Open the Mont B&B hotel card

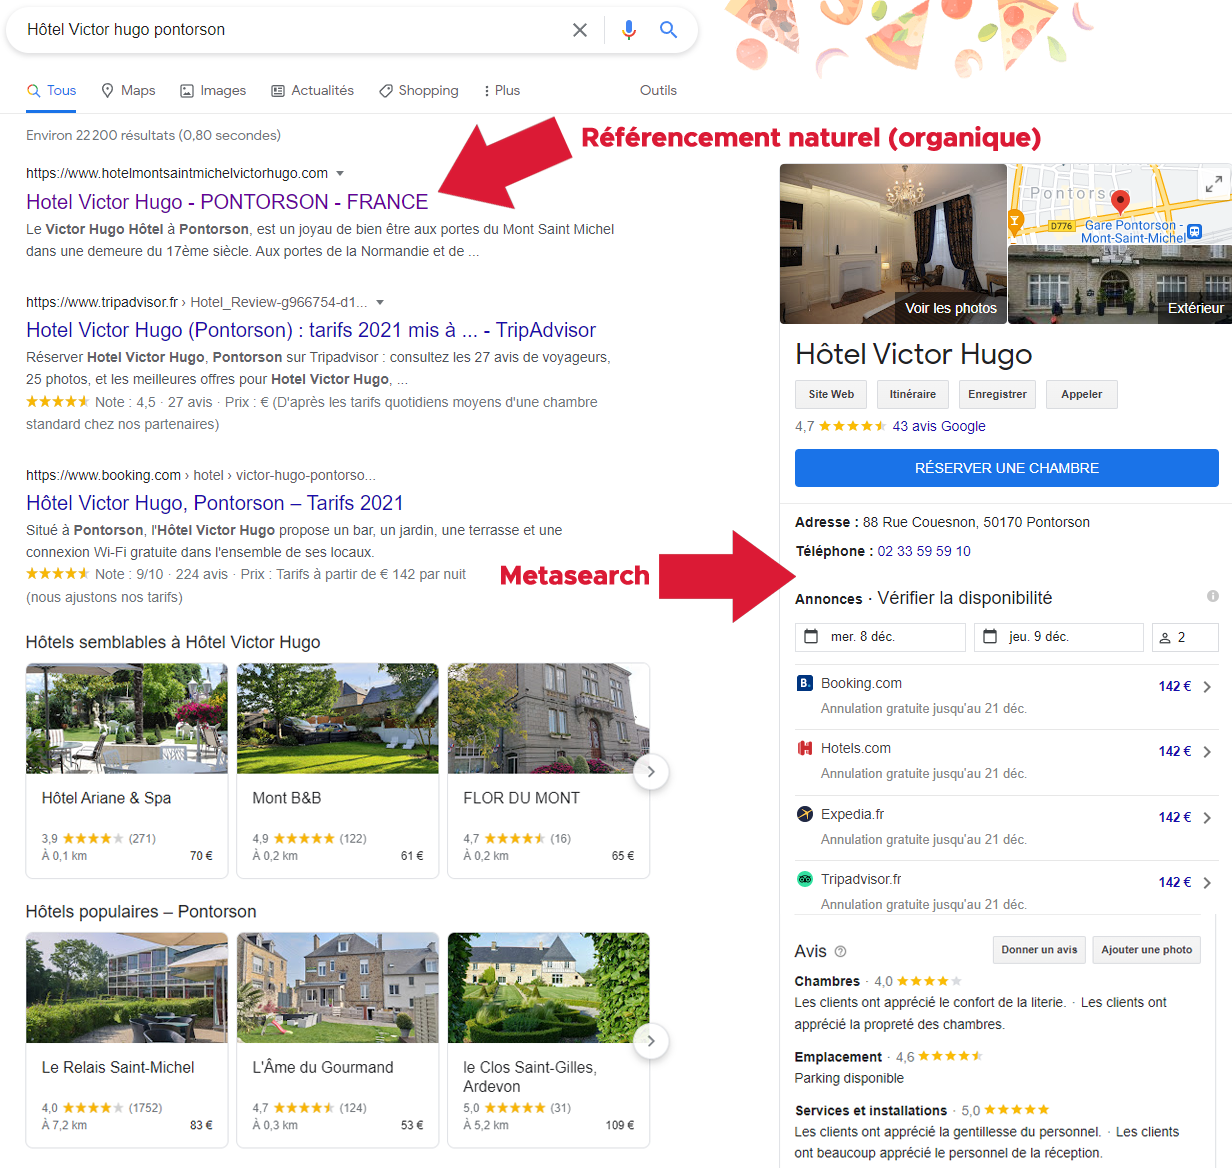tap(338, 771)
